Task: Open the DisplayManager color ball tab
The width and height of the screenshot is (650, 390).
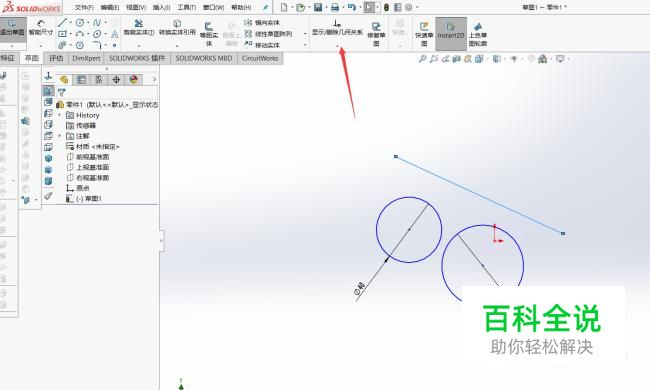Action: click(134, 80)
